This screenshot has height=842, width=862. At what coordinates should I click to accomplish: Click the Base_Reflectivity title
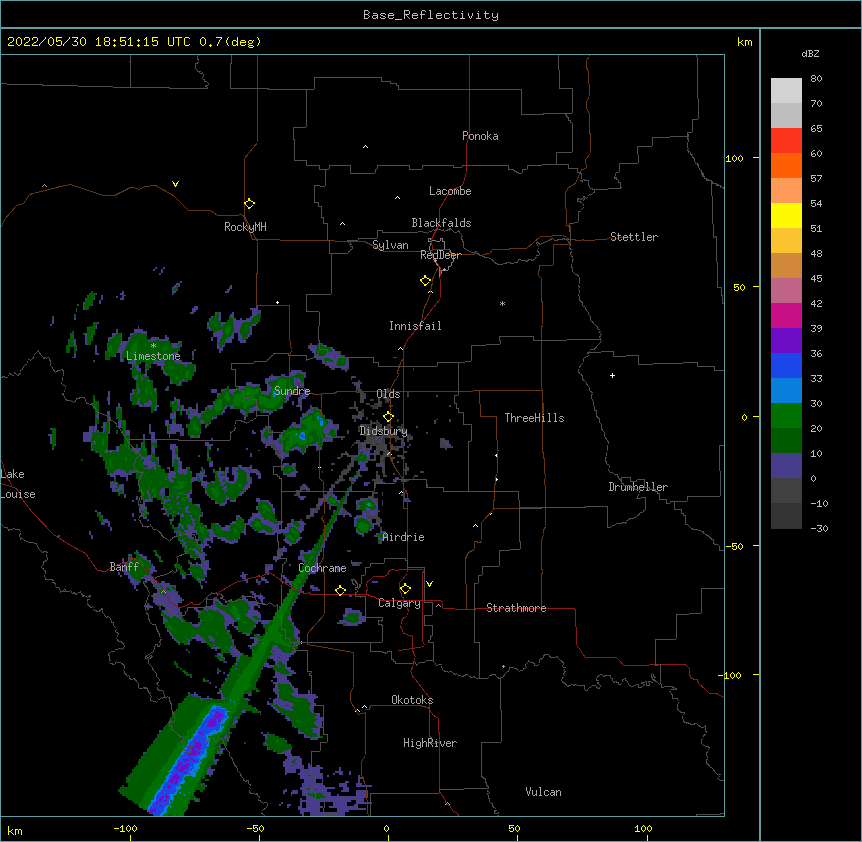(431, 15)
